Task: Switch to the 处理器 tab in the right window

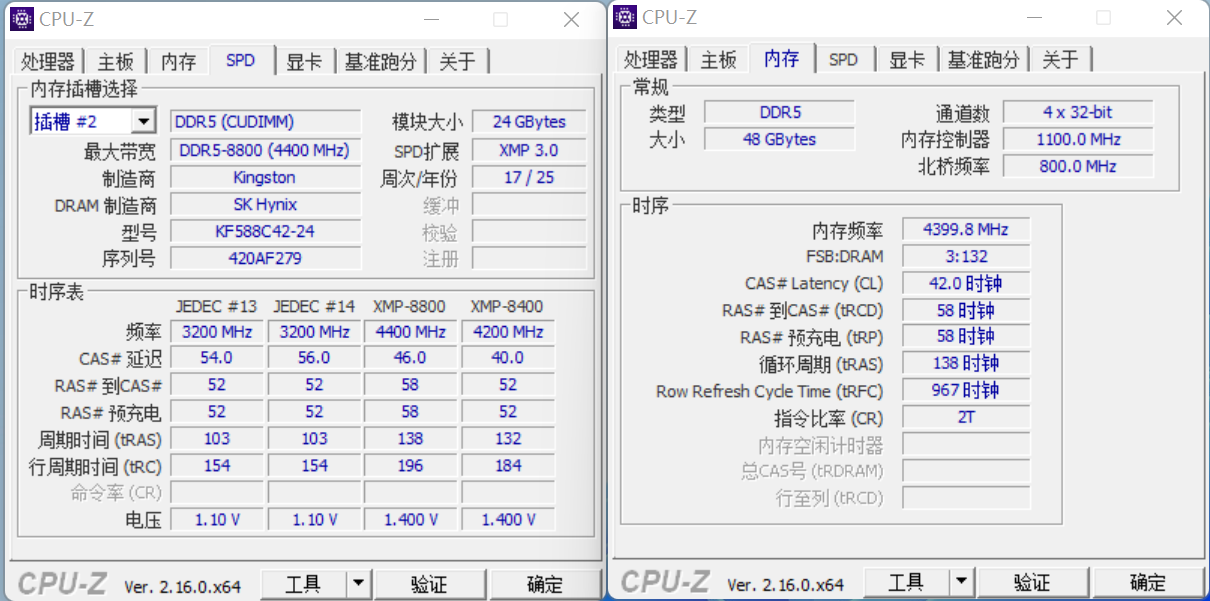Action: [x=651, y=59]
